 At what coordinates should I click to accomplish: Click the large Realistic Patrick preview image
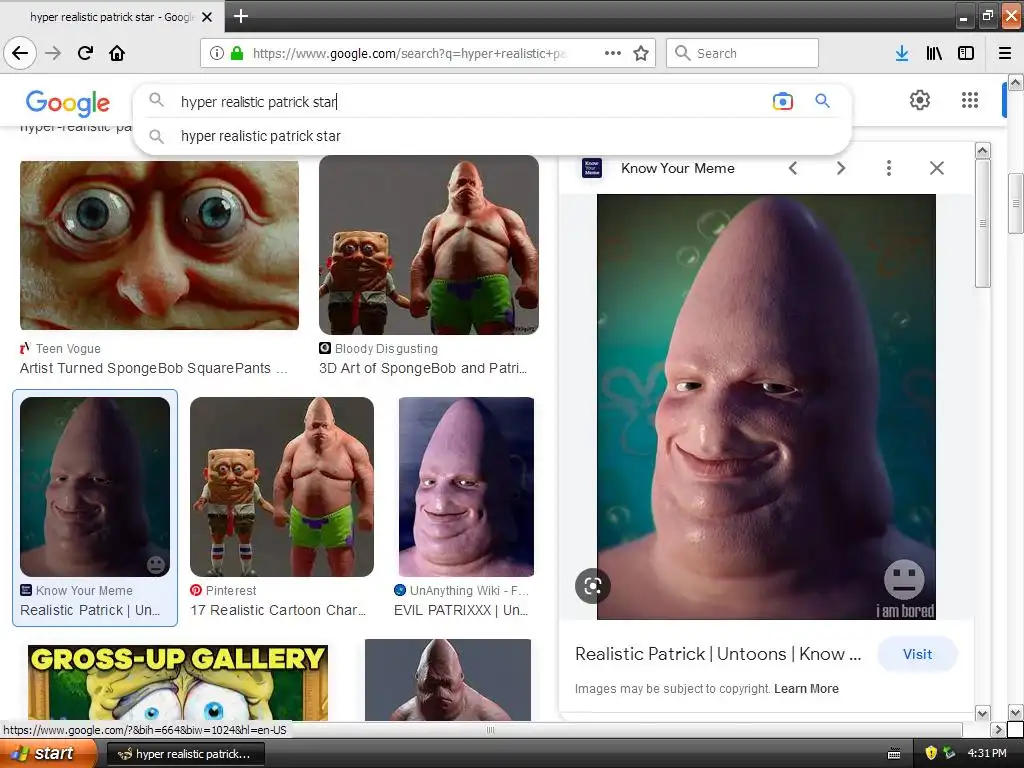tap(766, 407)
